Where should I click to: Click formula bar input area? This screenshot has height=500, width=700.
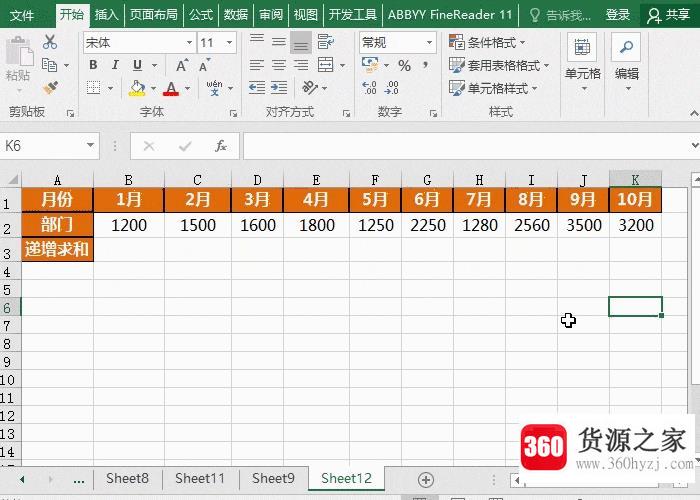(467, 146)
